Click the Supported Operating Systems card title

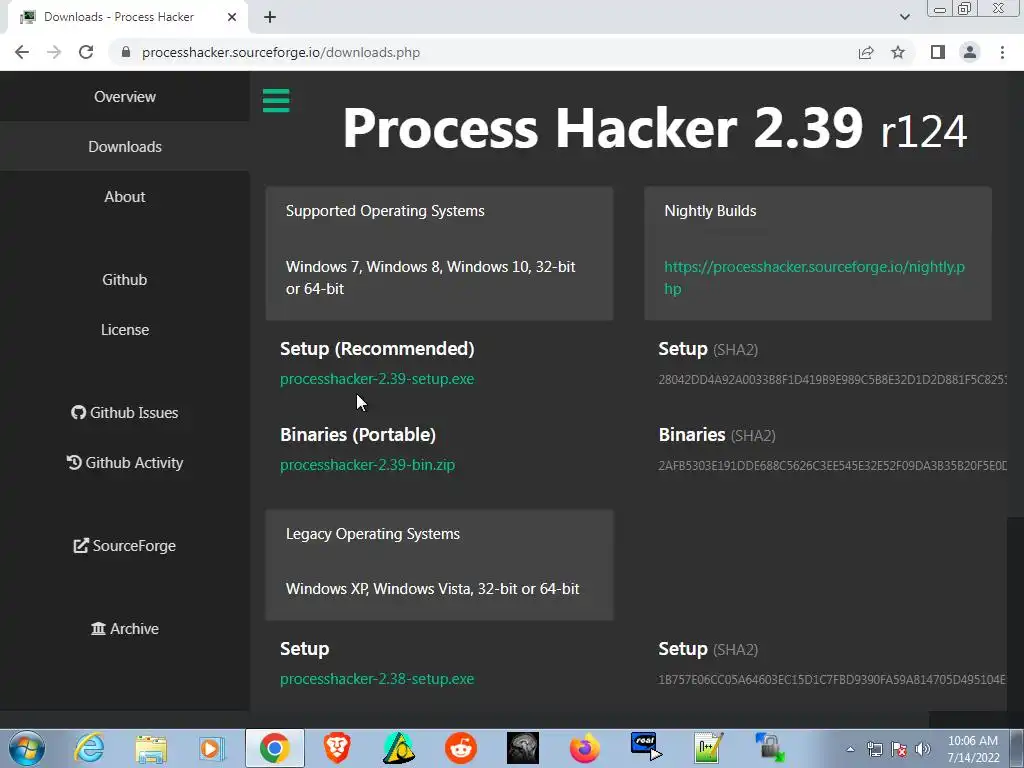click(x=385, y=211)
